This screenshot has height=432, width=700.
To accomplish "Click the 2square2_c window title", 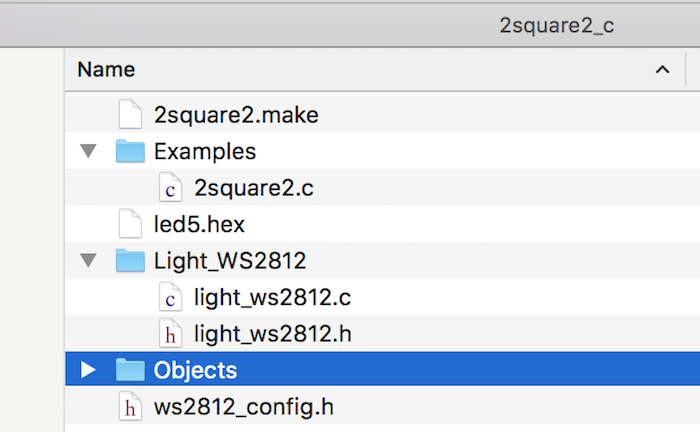I will [x=556, y=25].
